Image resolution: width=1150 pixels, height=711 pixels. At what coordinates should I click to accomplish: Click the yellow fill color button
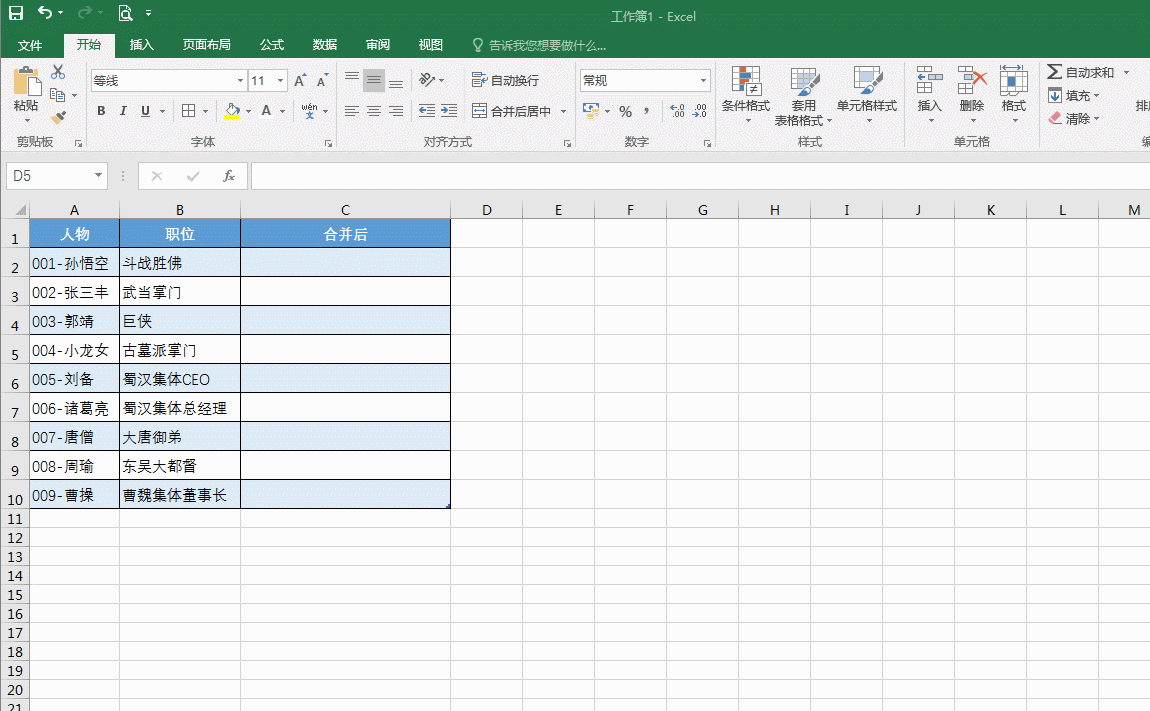(232, 111)
